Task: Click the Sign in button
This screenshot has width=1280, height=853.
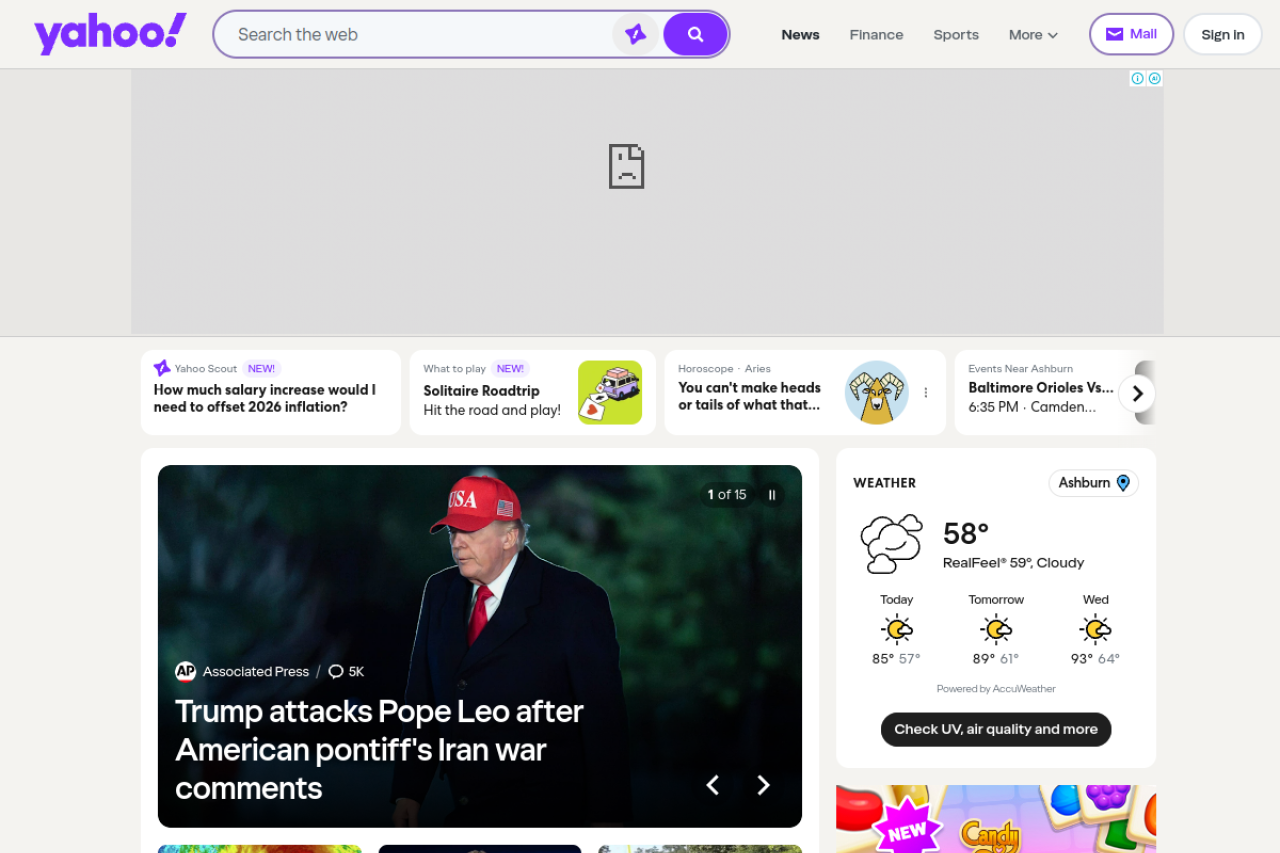Action: (1222, 34)
